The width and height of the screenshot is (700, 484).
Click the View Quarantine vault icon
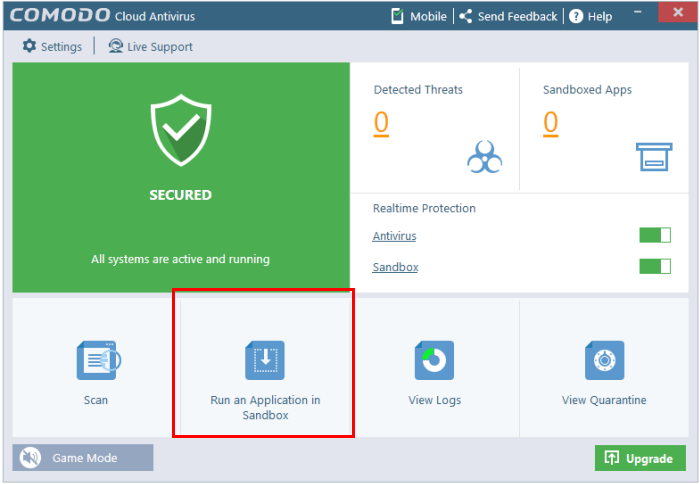604,360
